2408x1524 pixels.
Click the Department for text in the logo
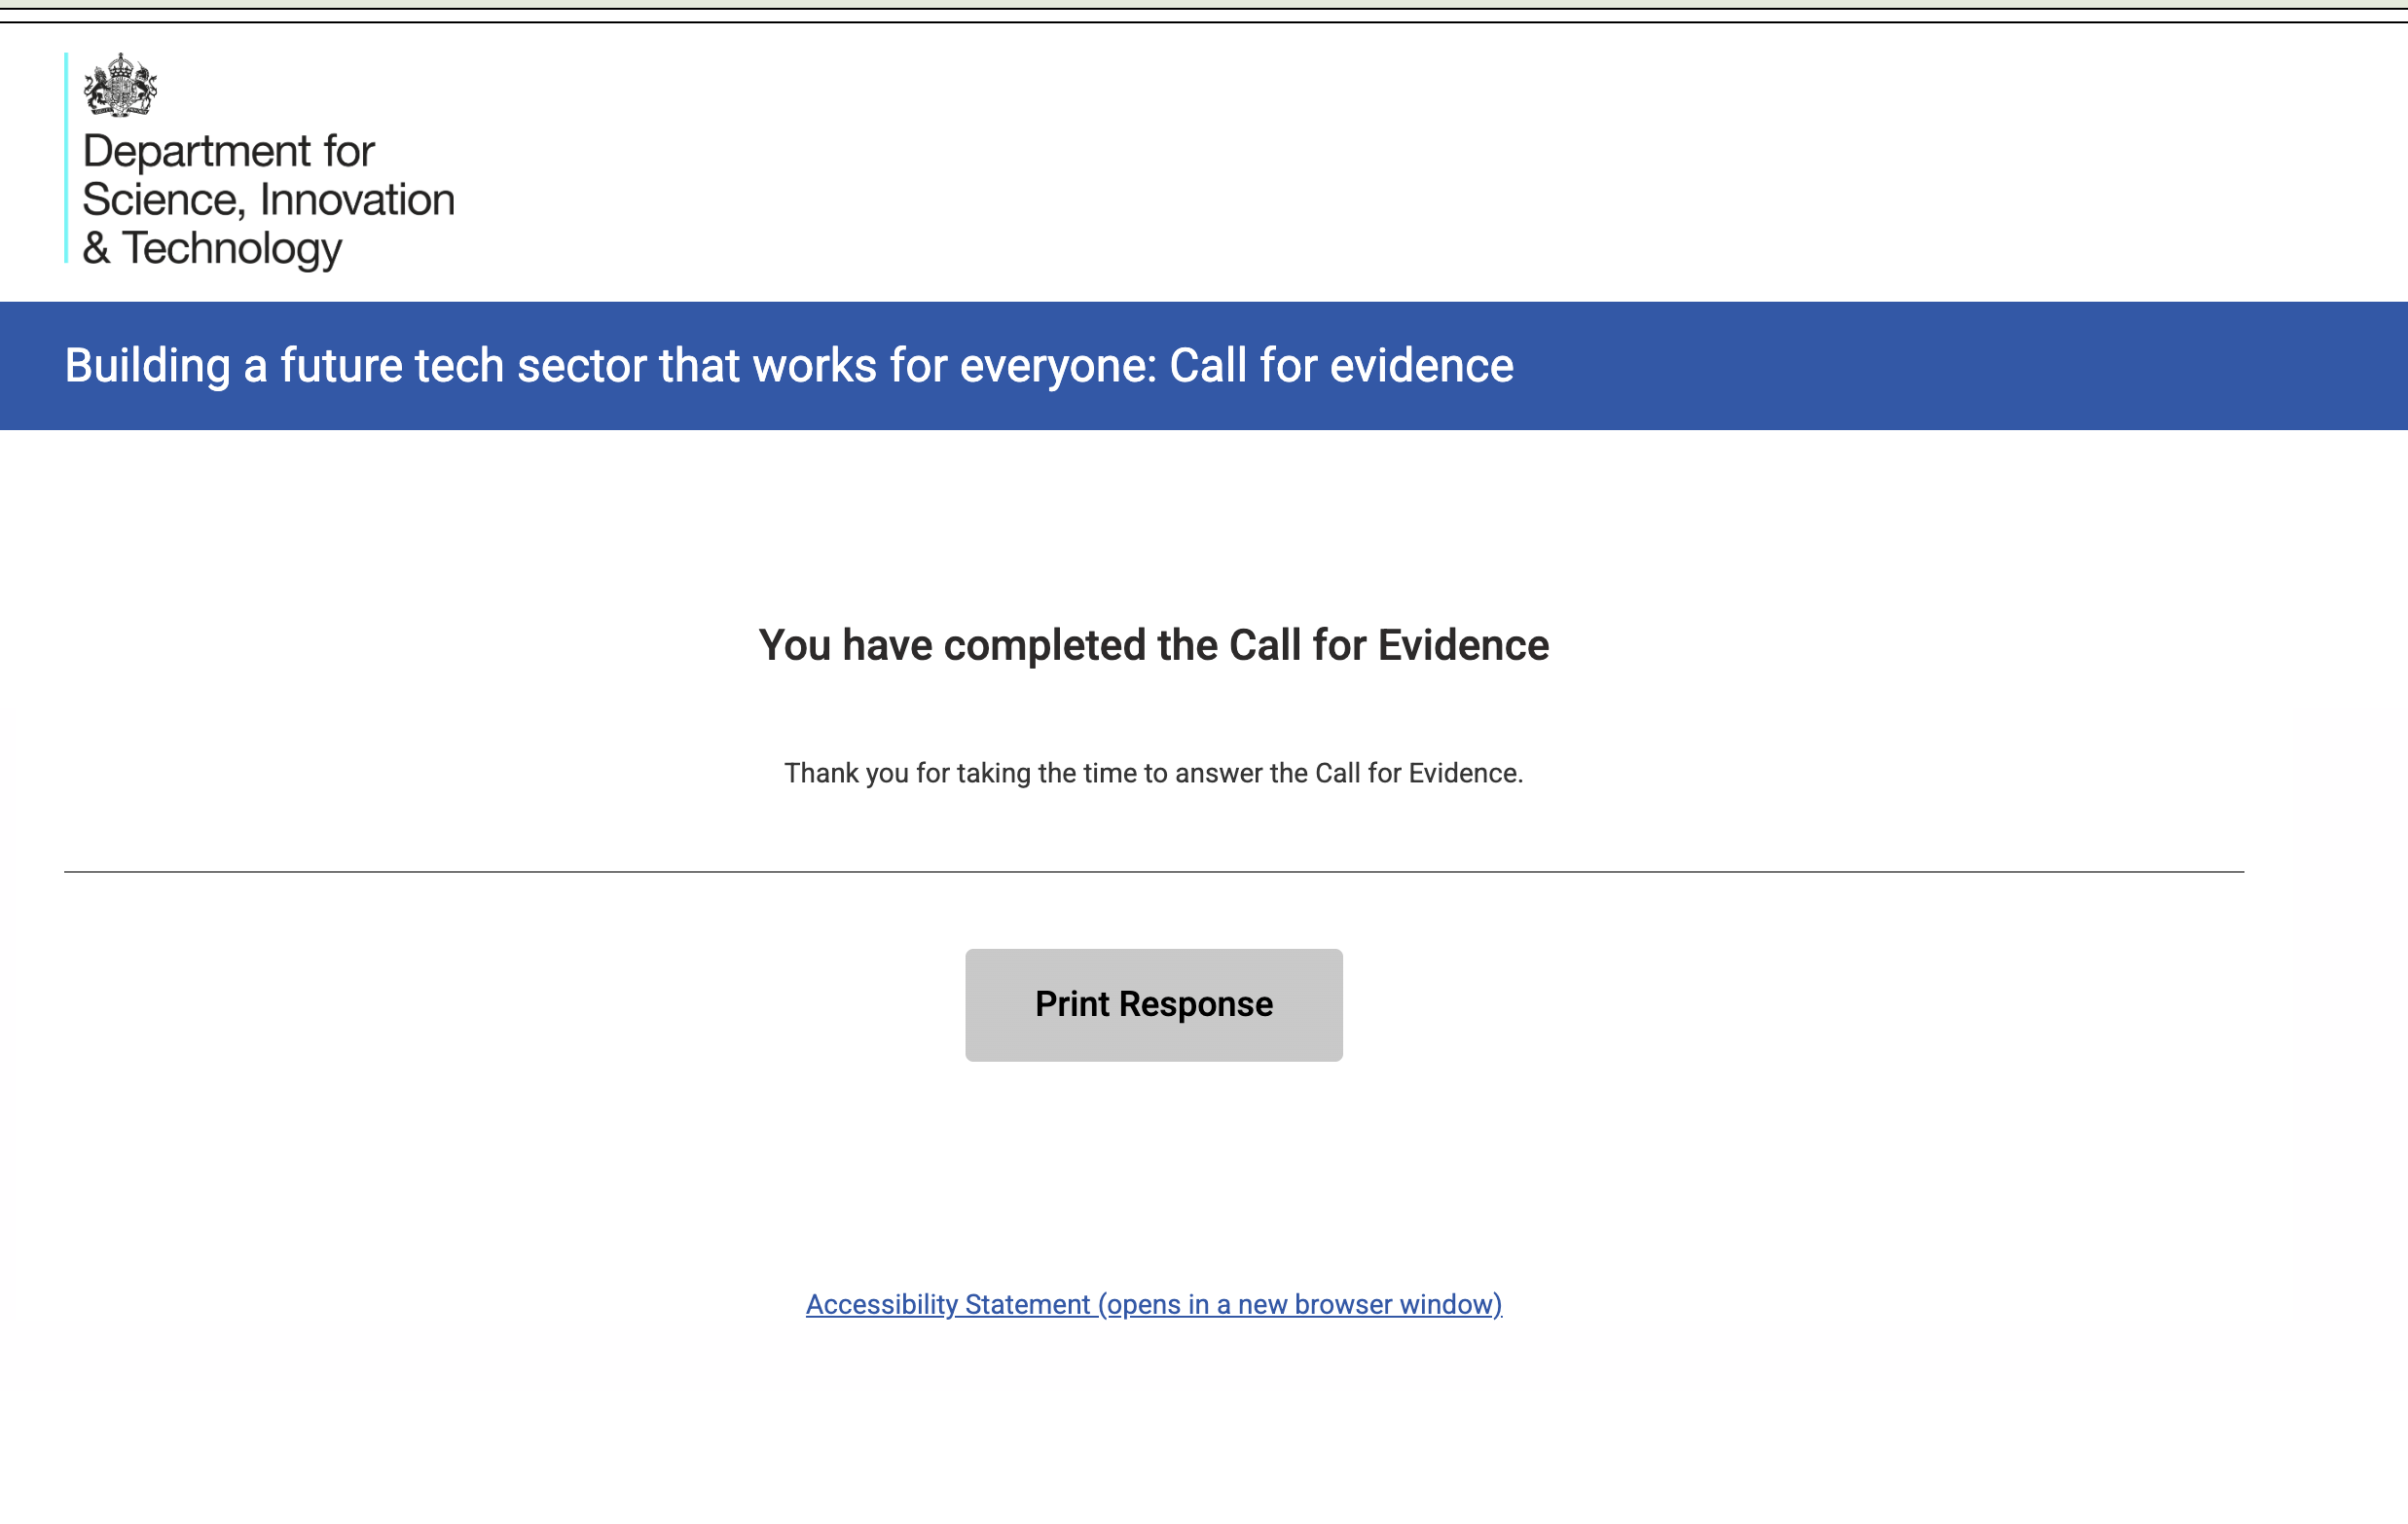[228, 151]
